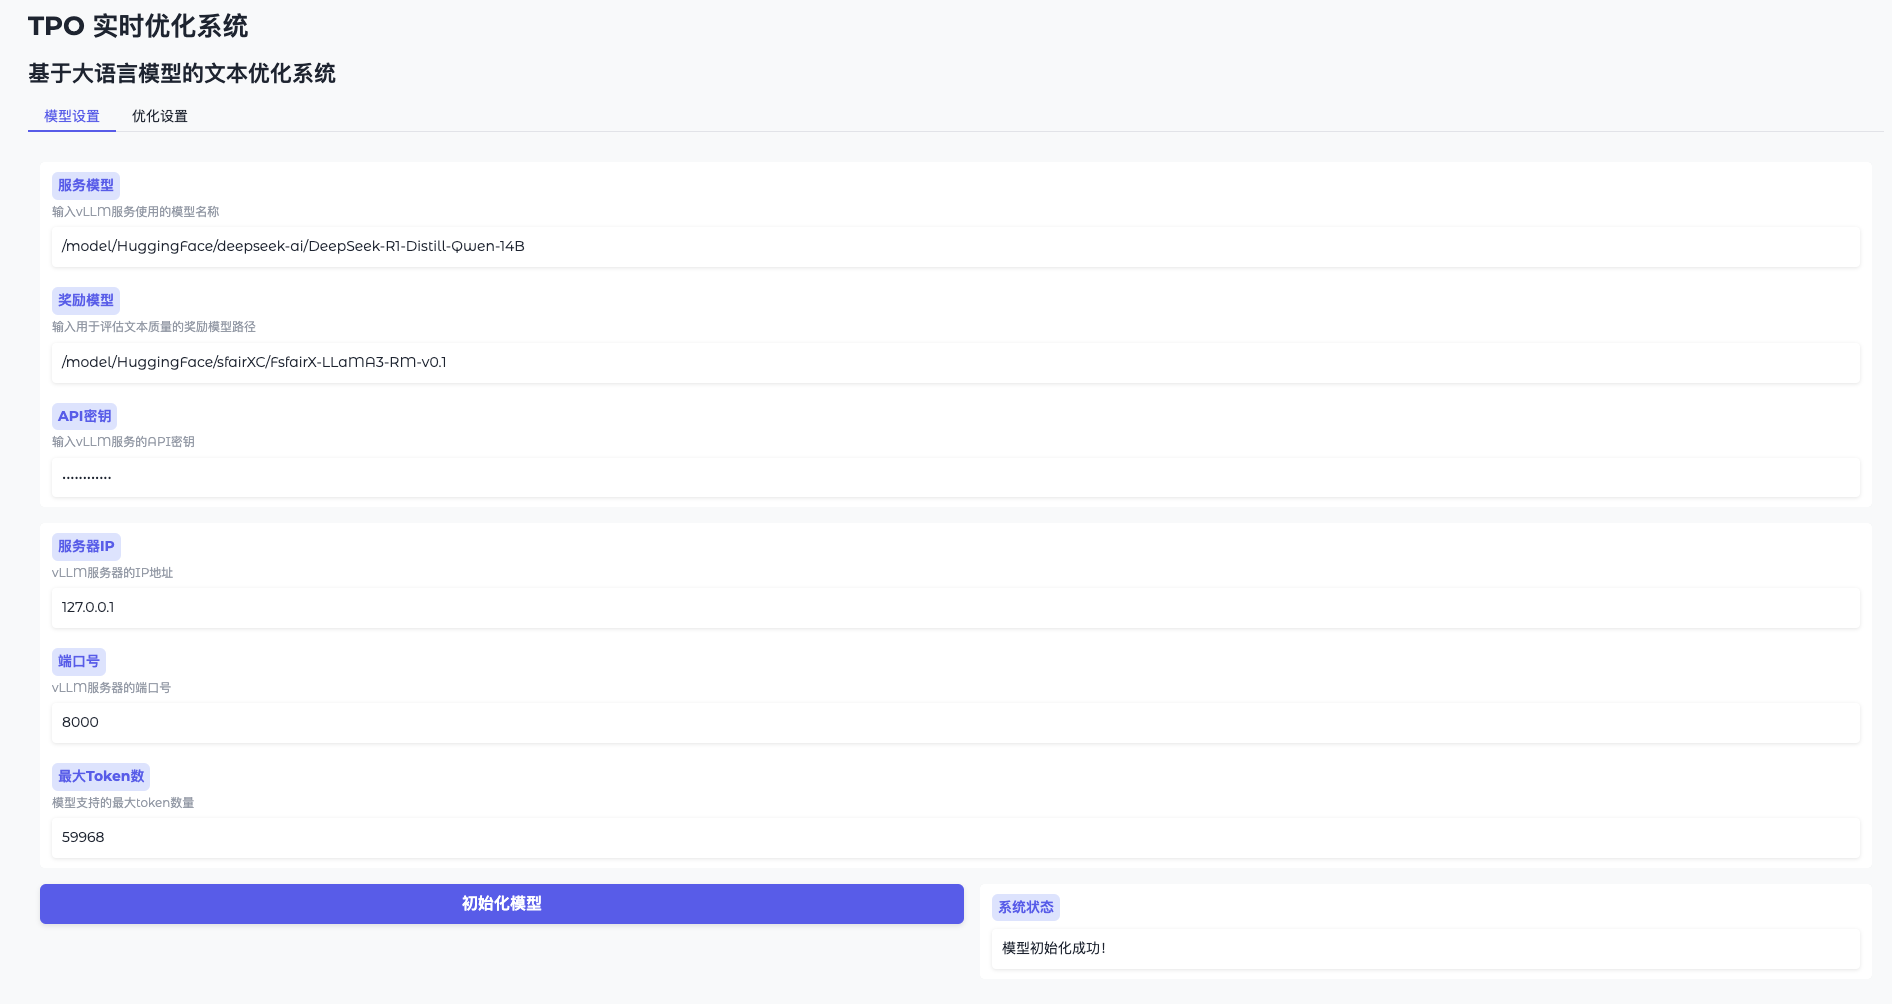The width and height of the screenshot is (1892, 1004).
Task: Select the 模型设置 tab
Action: (x=70, y=116)
